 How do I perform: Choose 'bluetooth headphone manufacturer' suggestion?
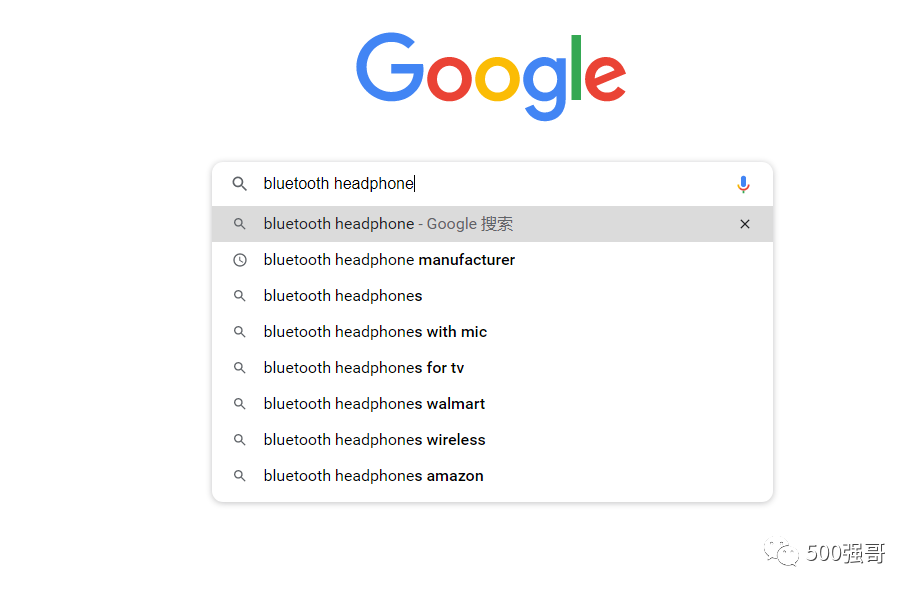point(389,260)
